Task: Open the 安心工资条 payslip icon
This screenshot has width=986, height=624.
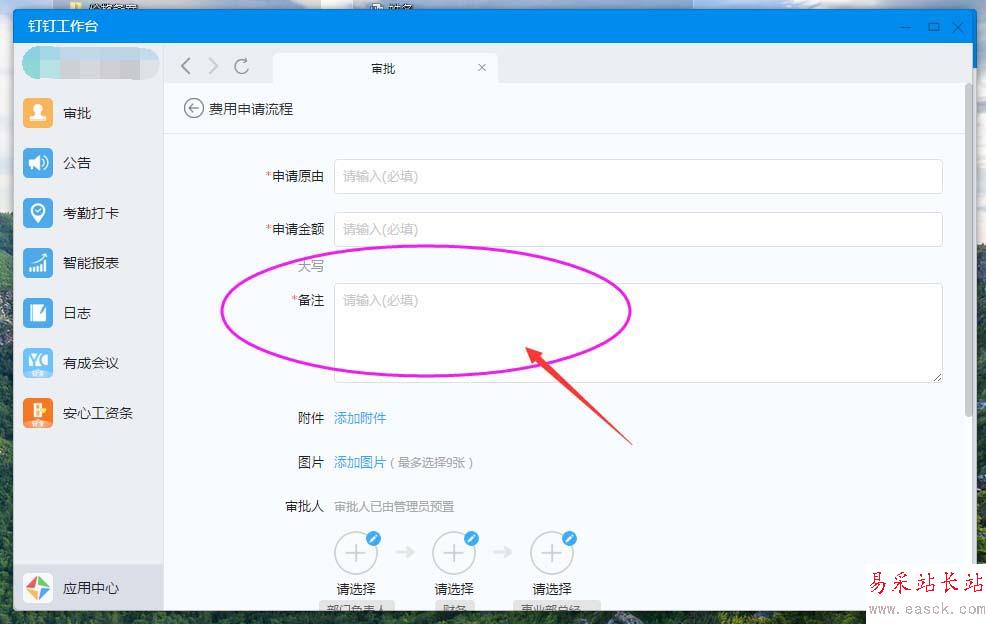Action: (38, 413)
